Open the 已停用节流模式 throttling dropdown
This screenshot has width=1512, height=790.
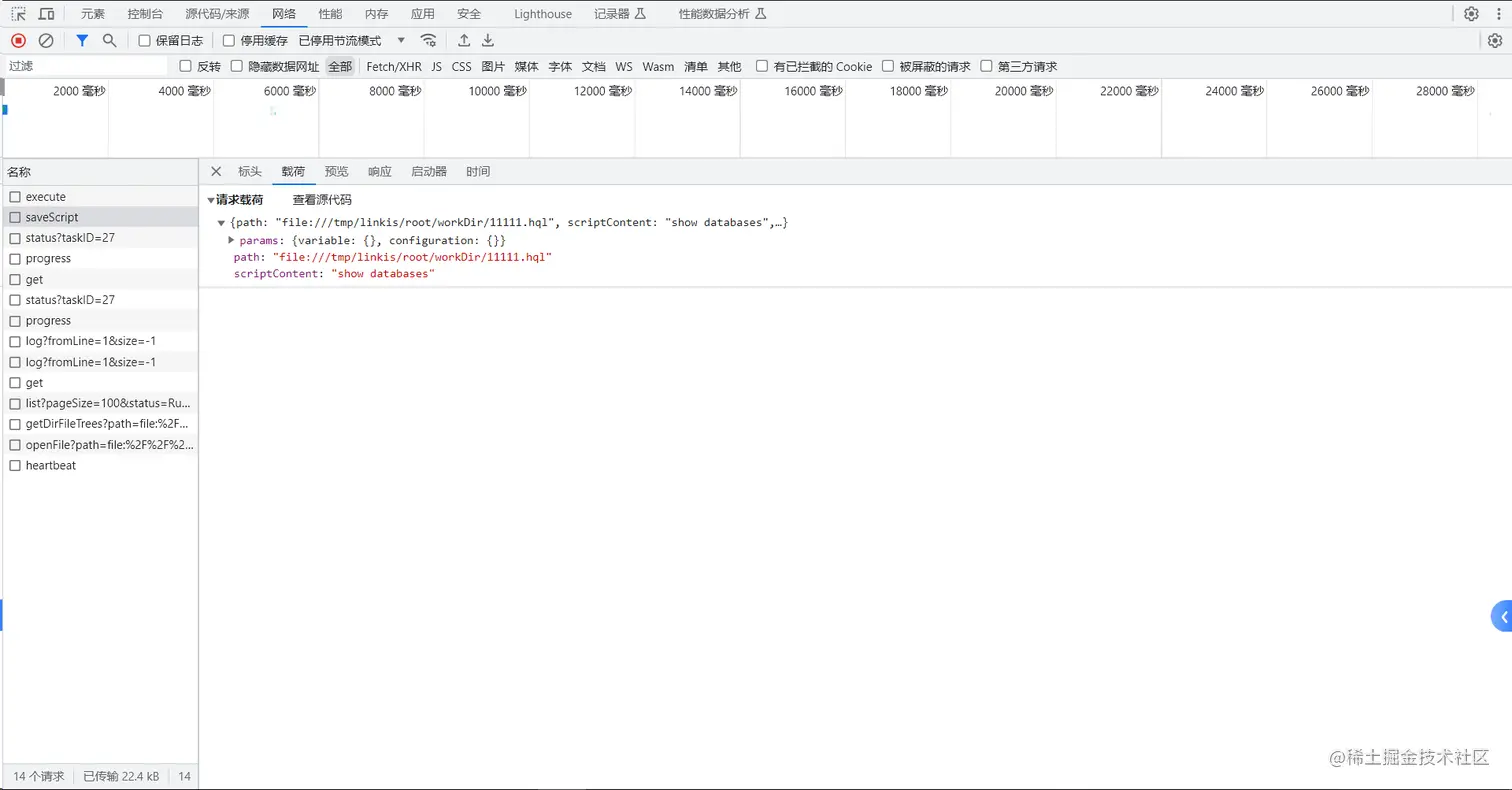click(352, 41)
